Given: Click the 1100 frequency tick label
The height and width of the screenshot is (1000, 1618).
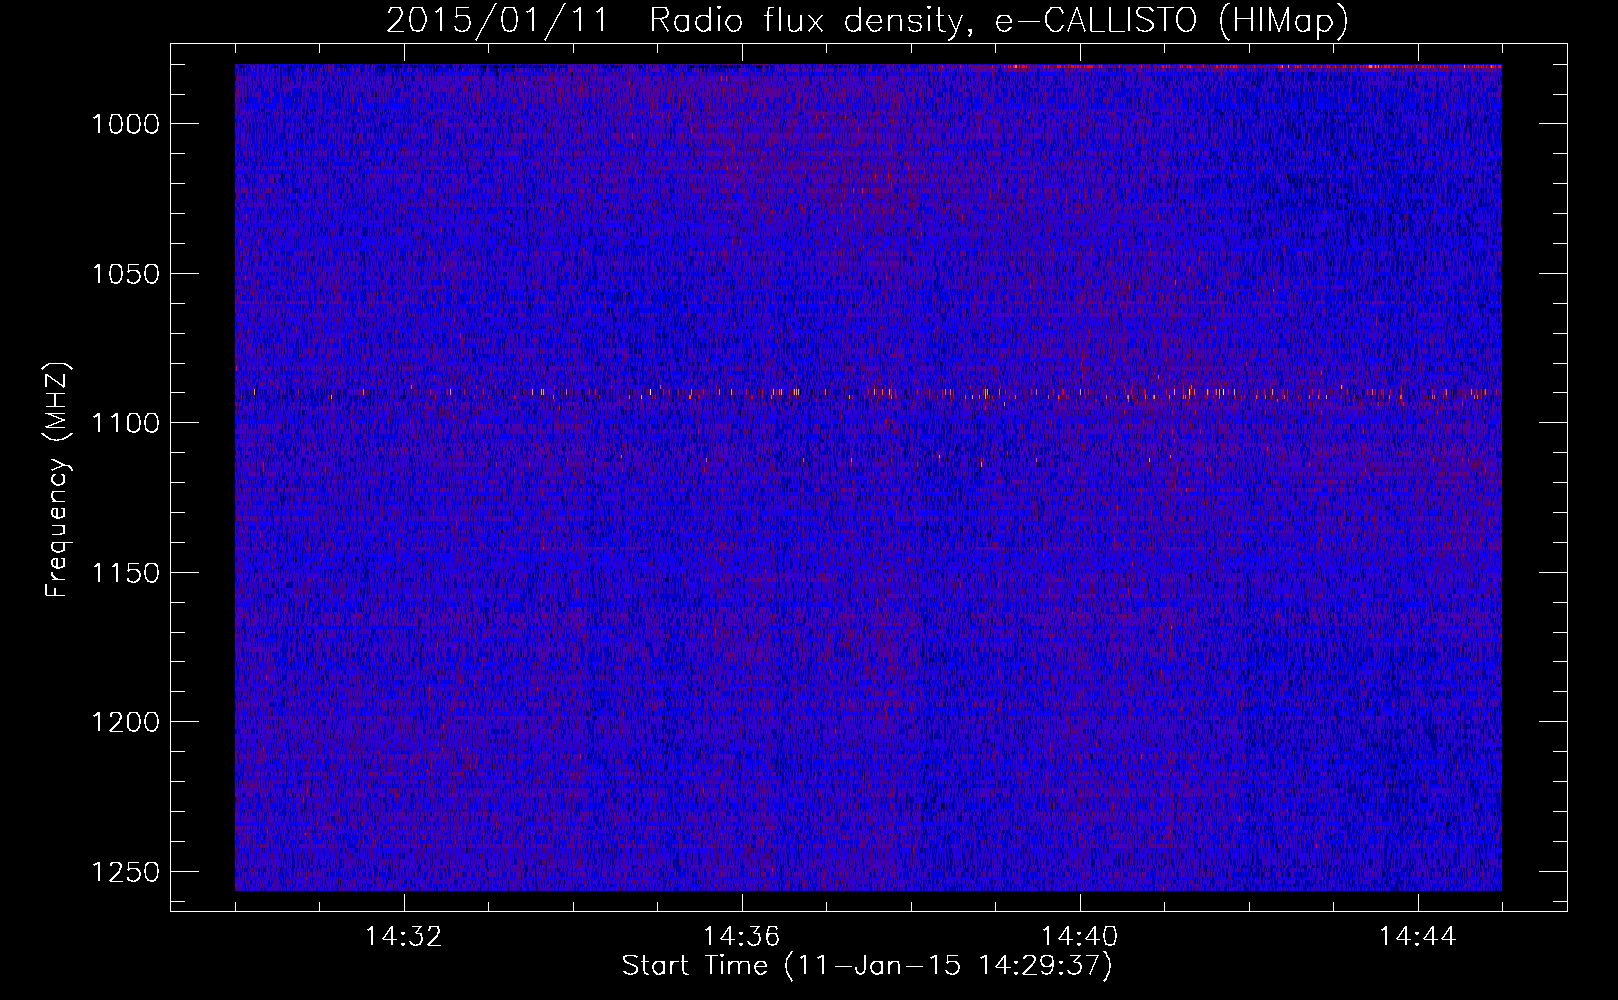Looking at the screenshot, I should coord(126,423).
